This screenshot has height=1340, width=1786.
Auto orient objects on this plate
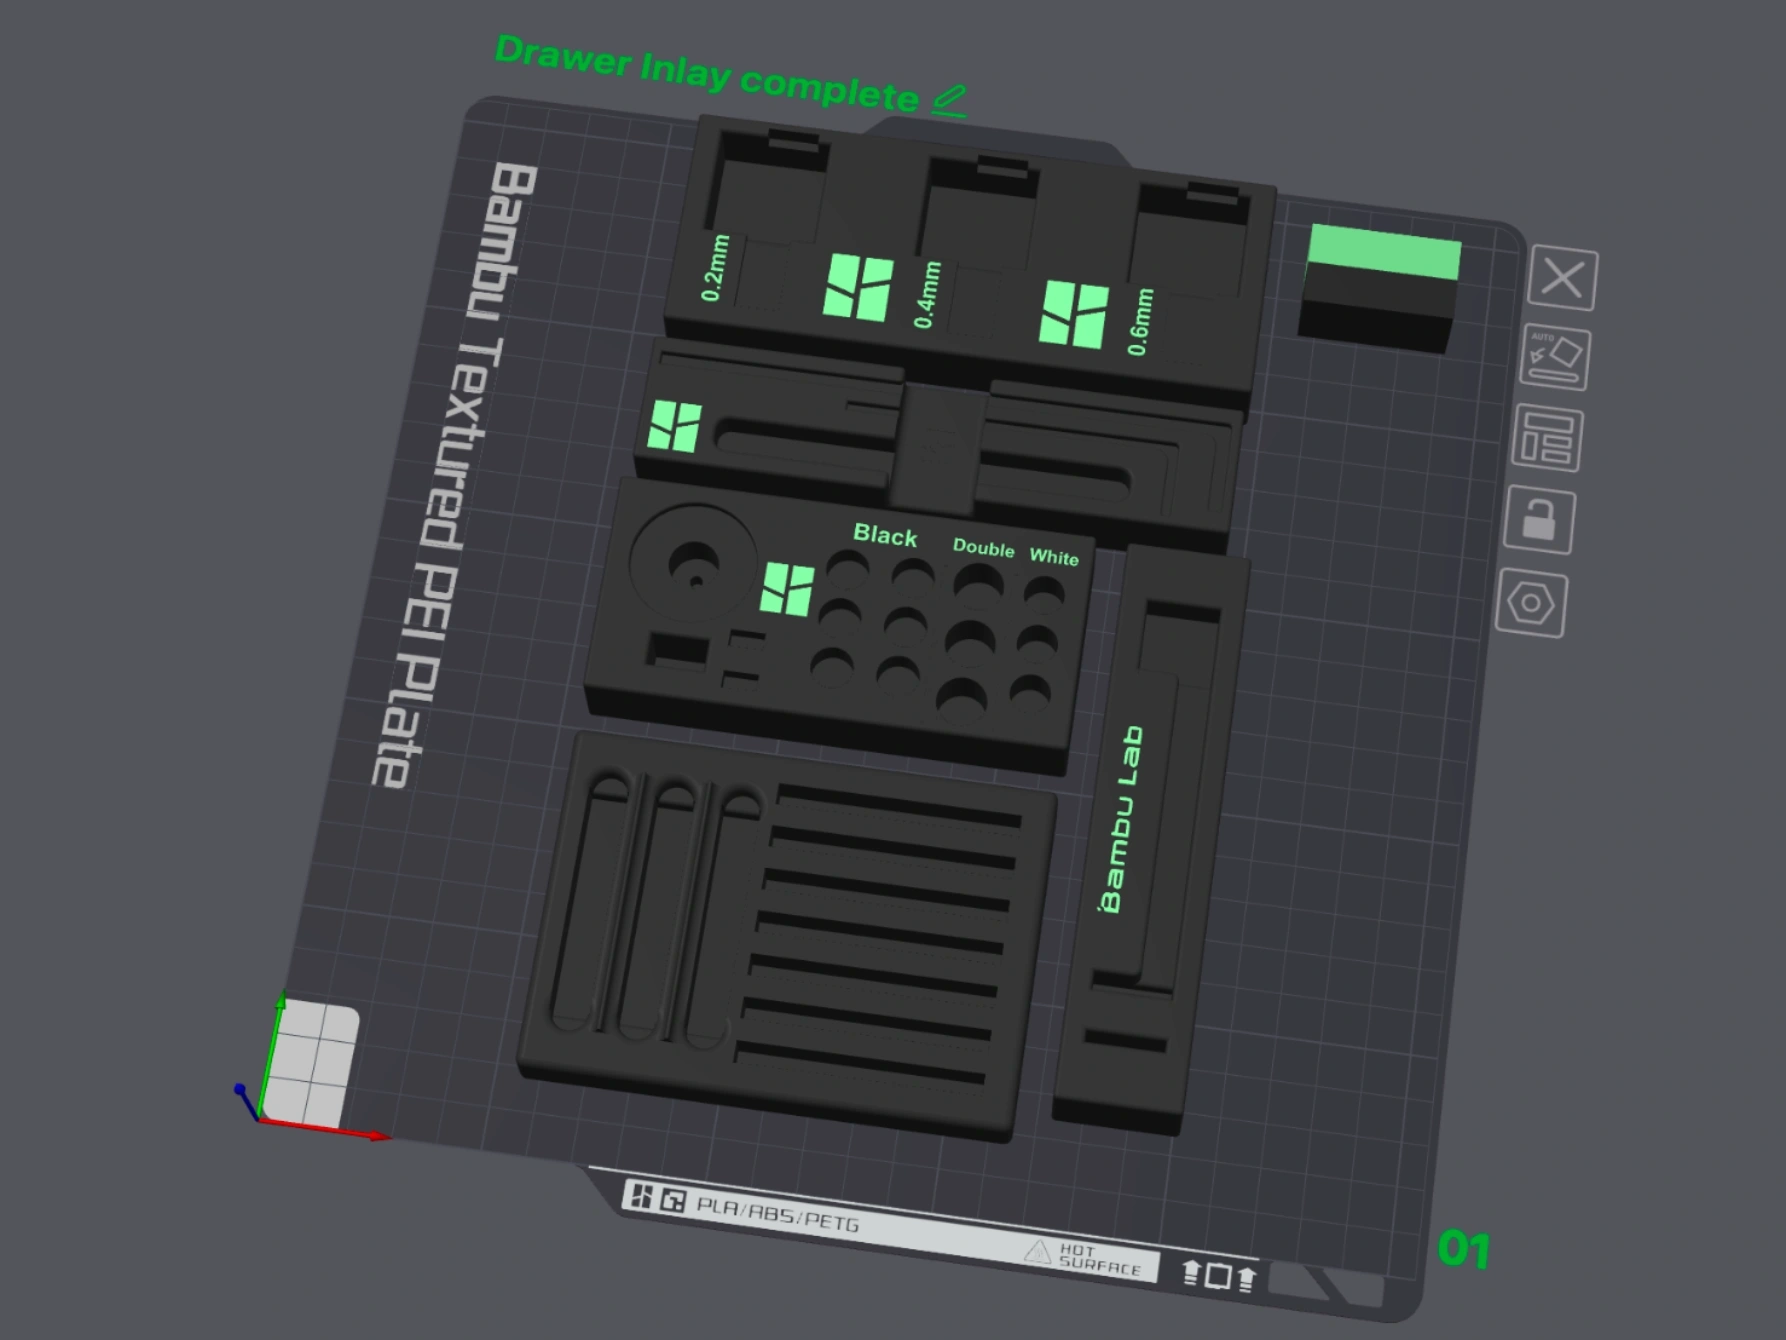(x=1555, y=358)
